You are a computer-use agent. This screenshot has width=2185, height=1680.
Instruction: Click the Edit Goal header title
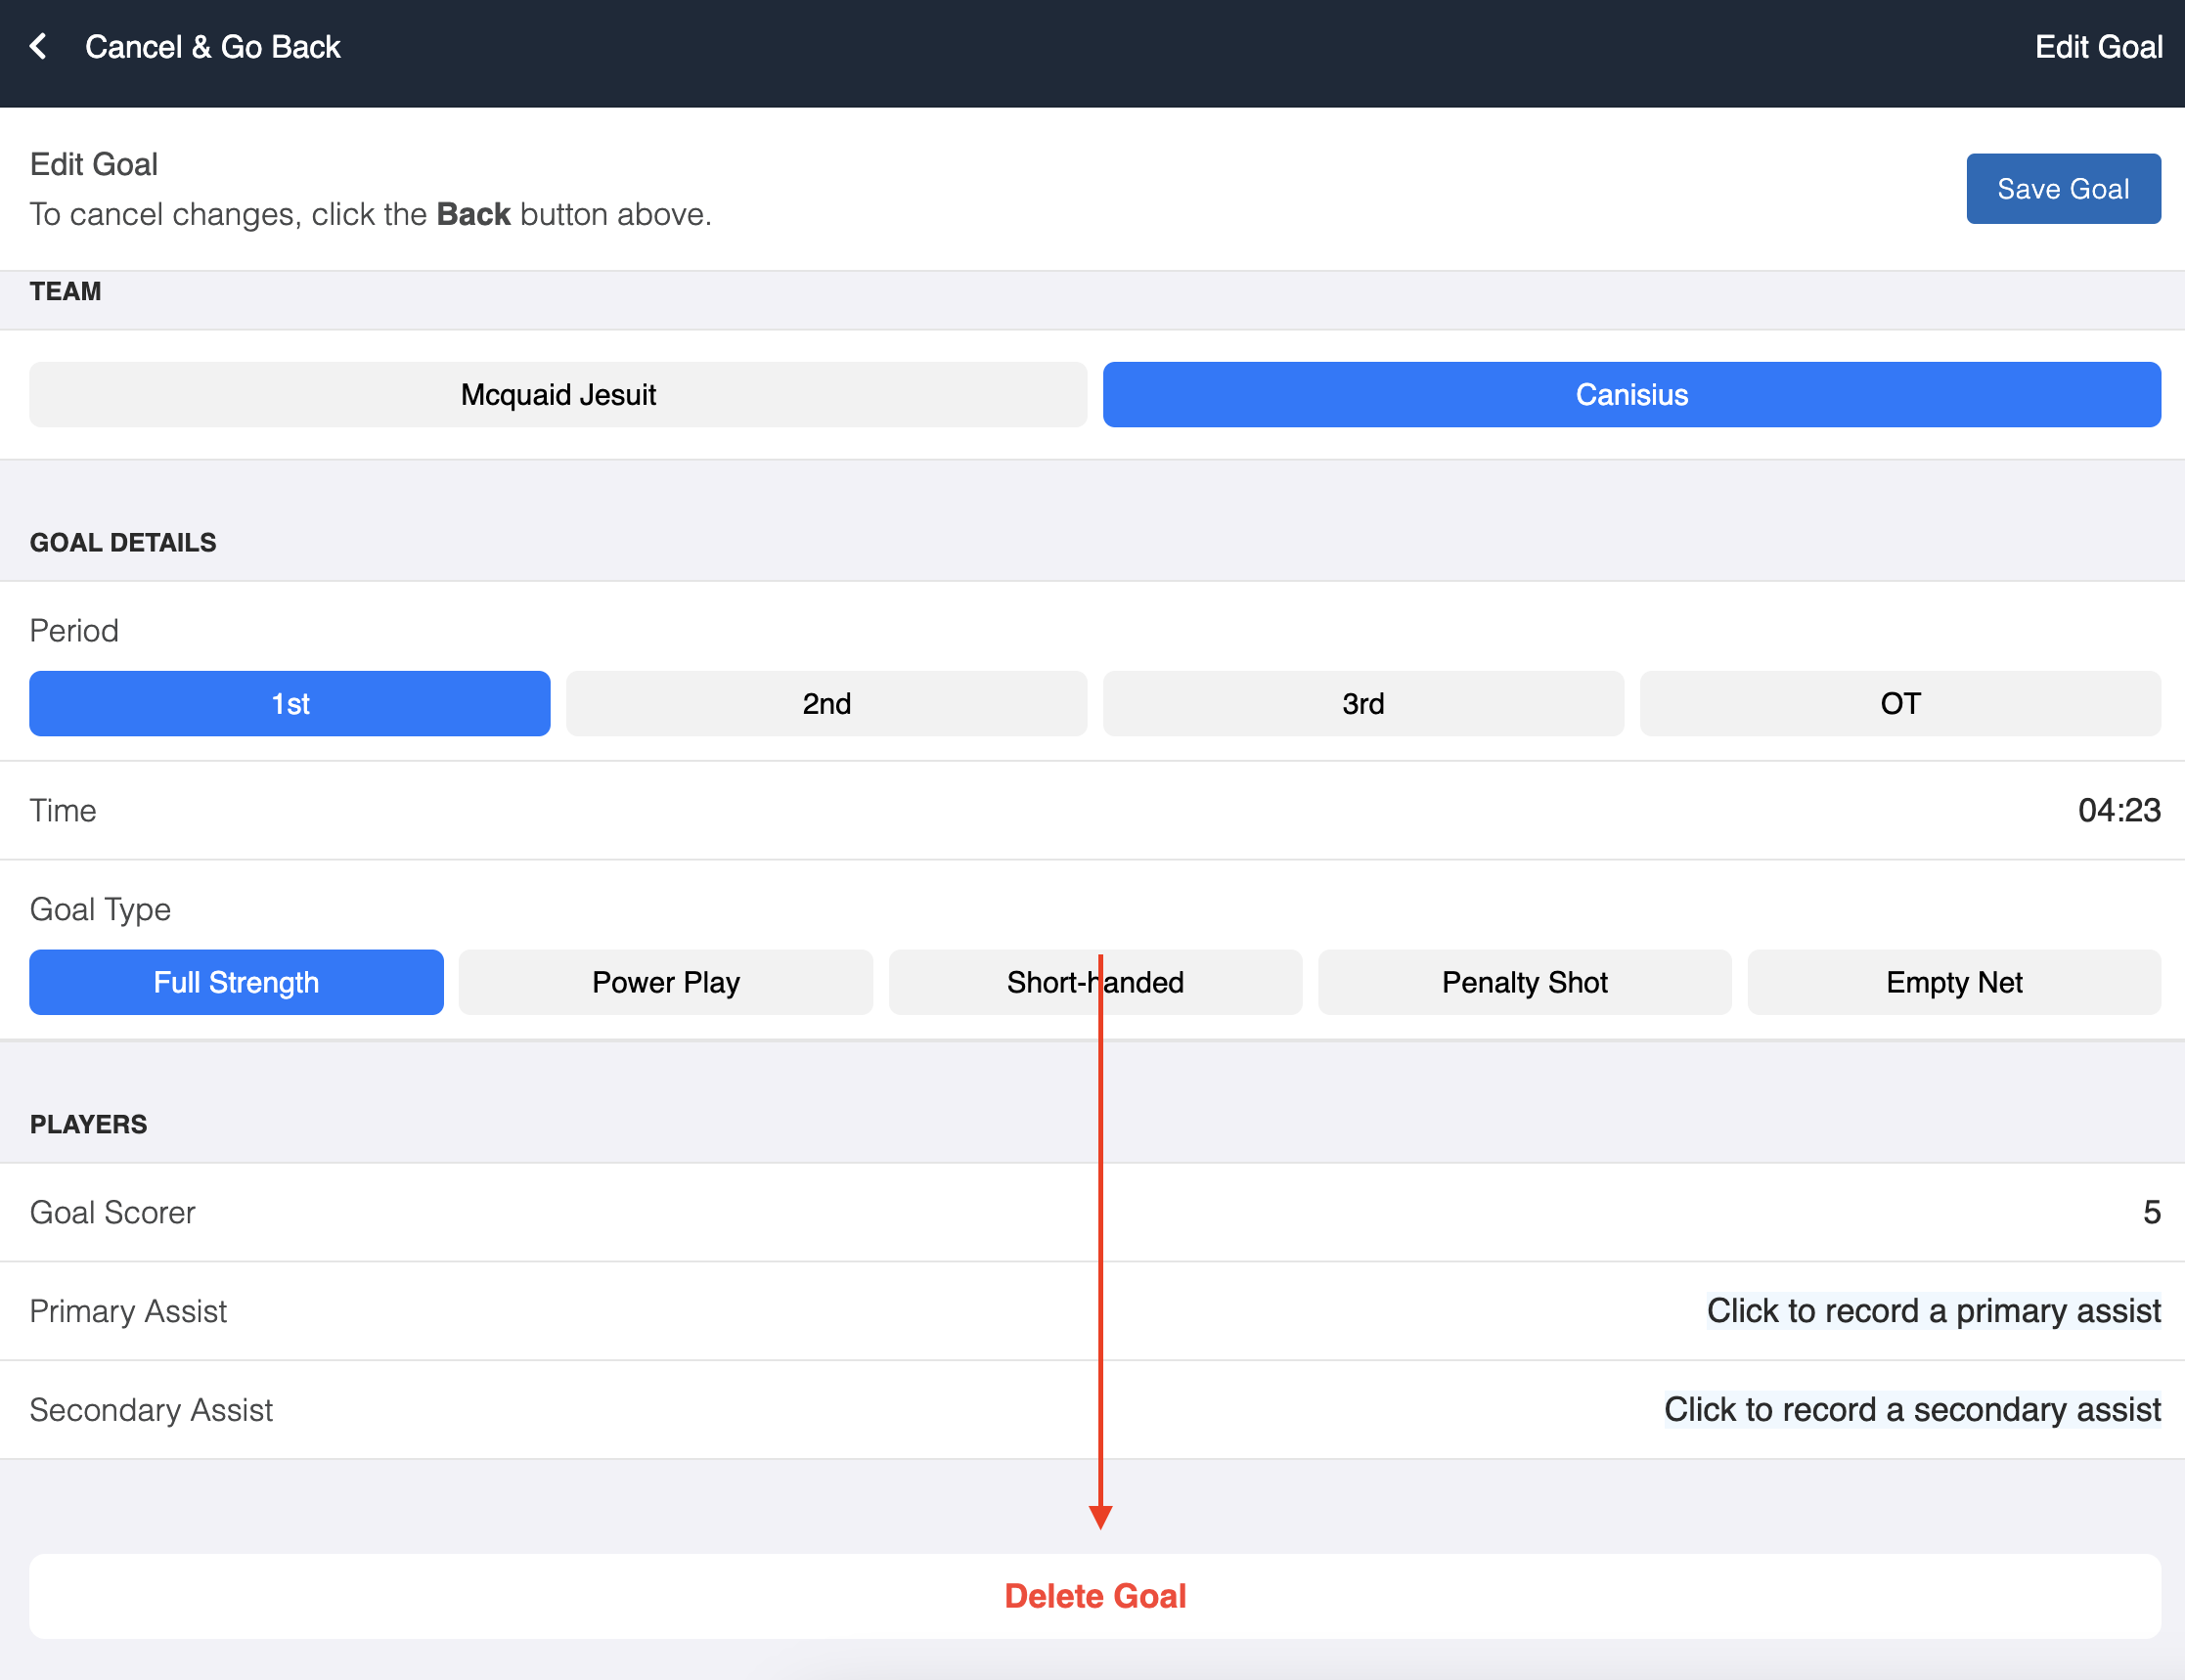tap(2098, 47)
